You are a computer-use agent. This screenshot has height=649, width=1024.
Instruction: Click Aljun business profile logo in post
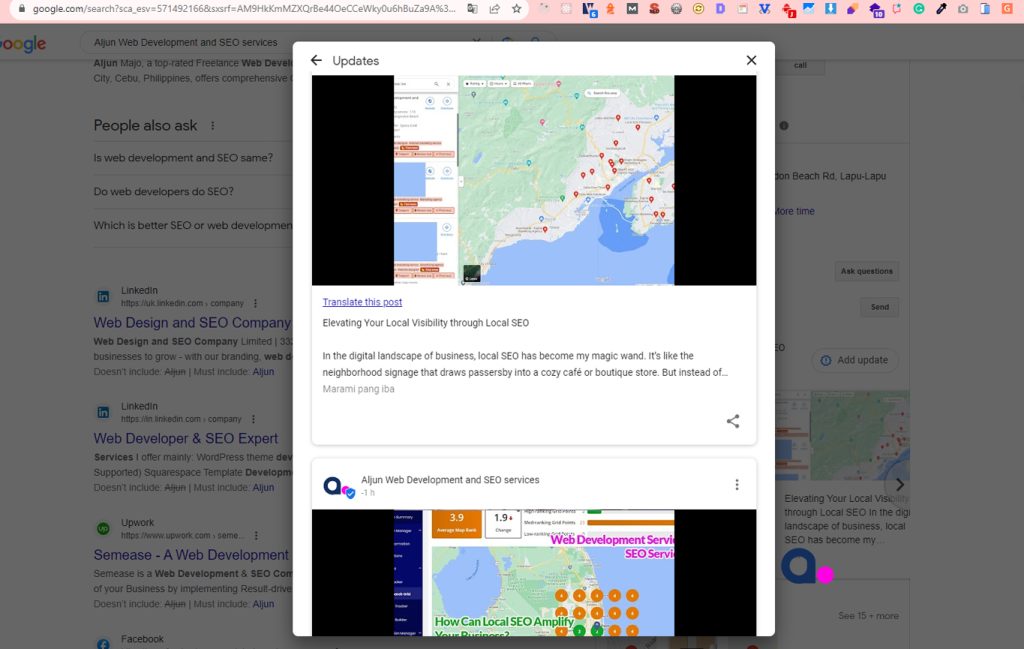pyautogui.click(x=339, y=486)
